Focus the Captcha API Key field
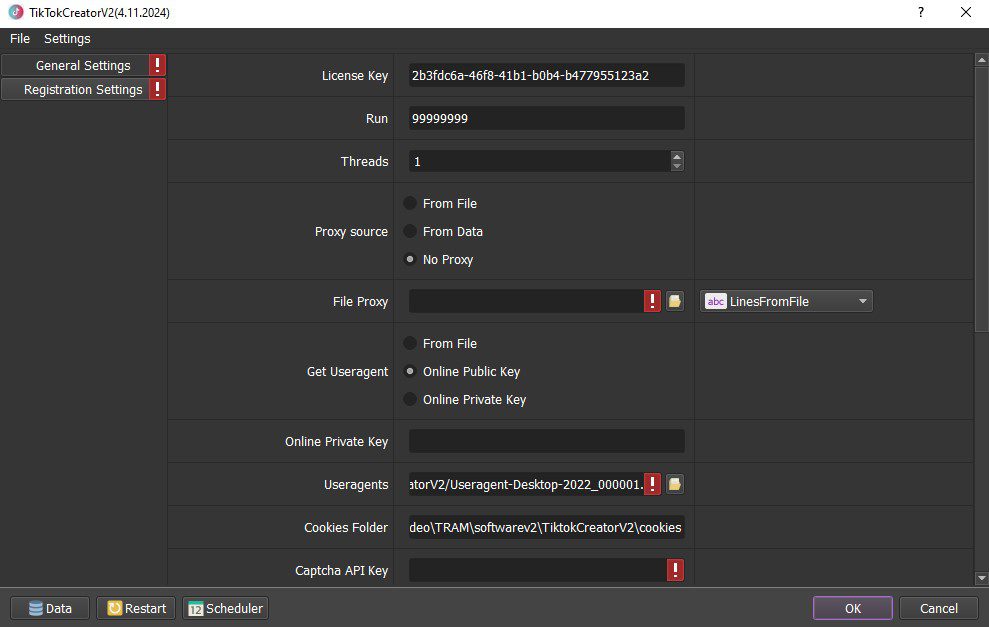This screenshot has height=627, width=989. point(537,570)
